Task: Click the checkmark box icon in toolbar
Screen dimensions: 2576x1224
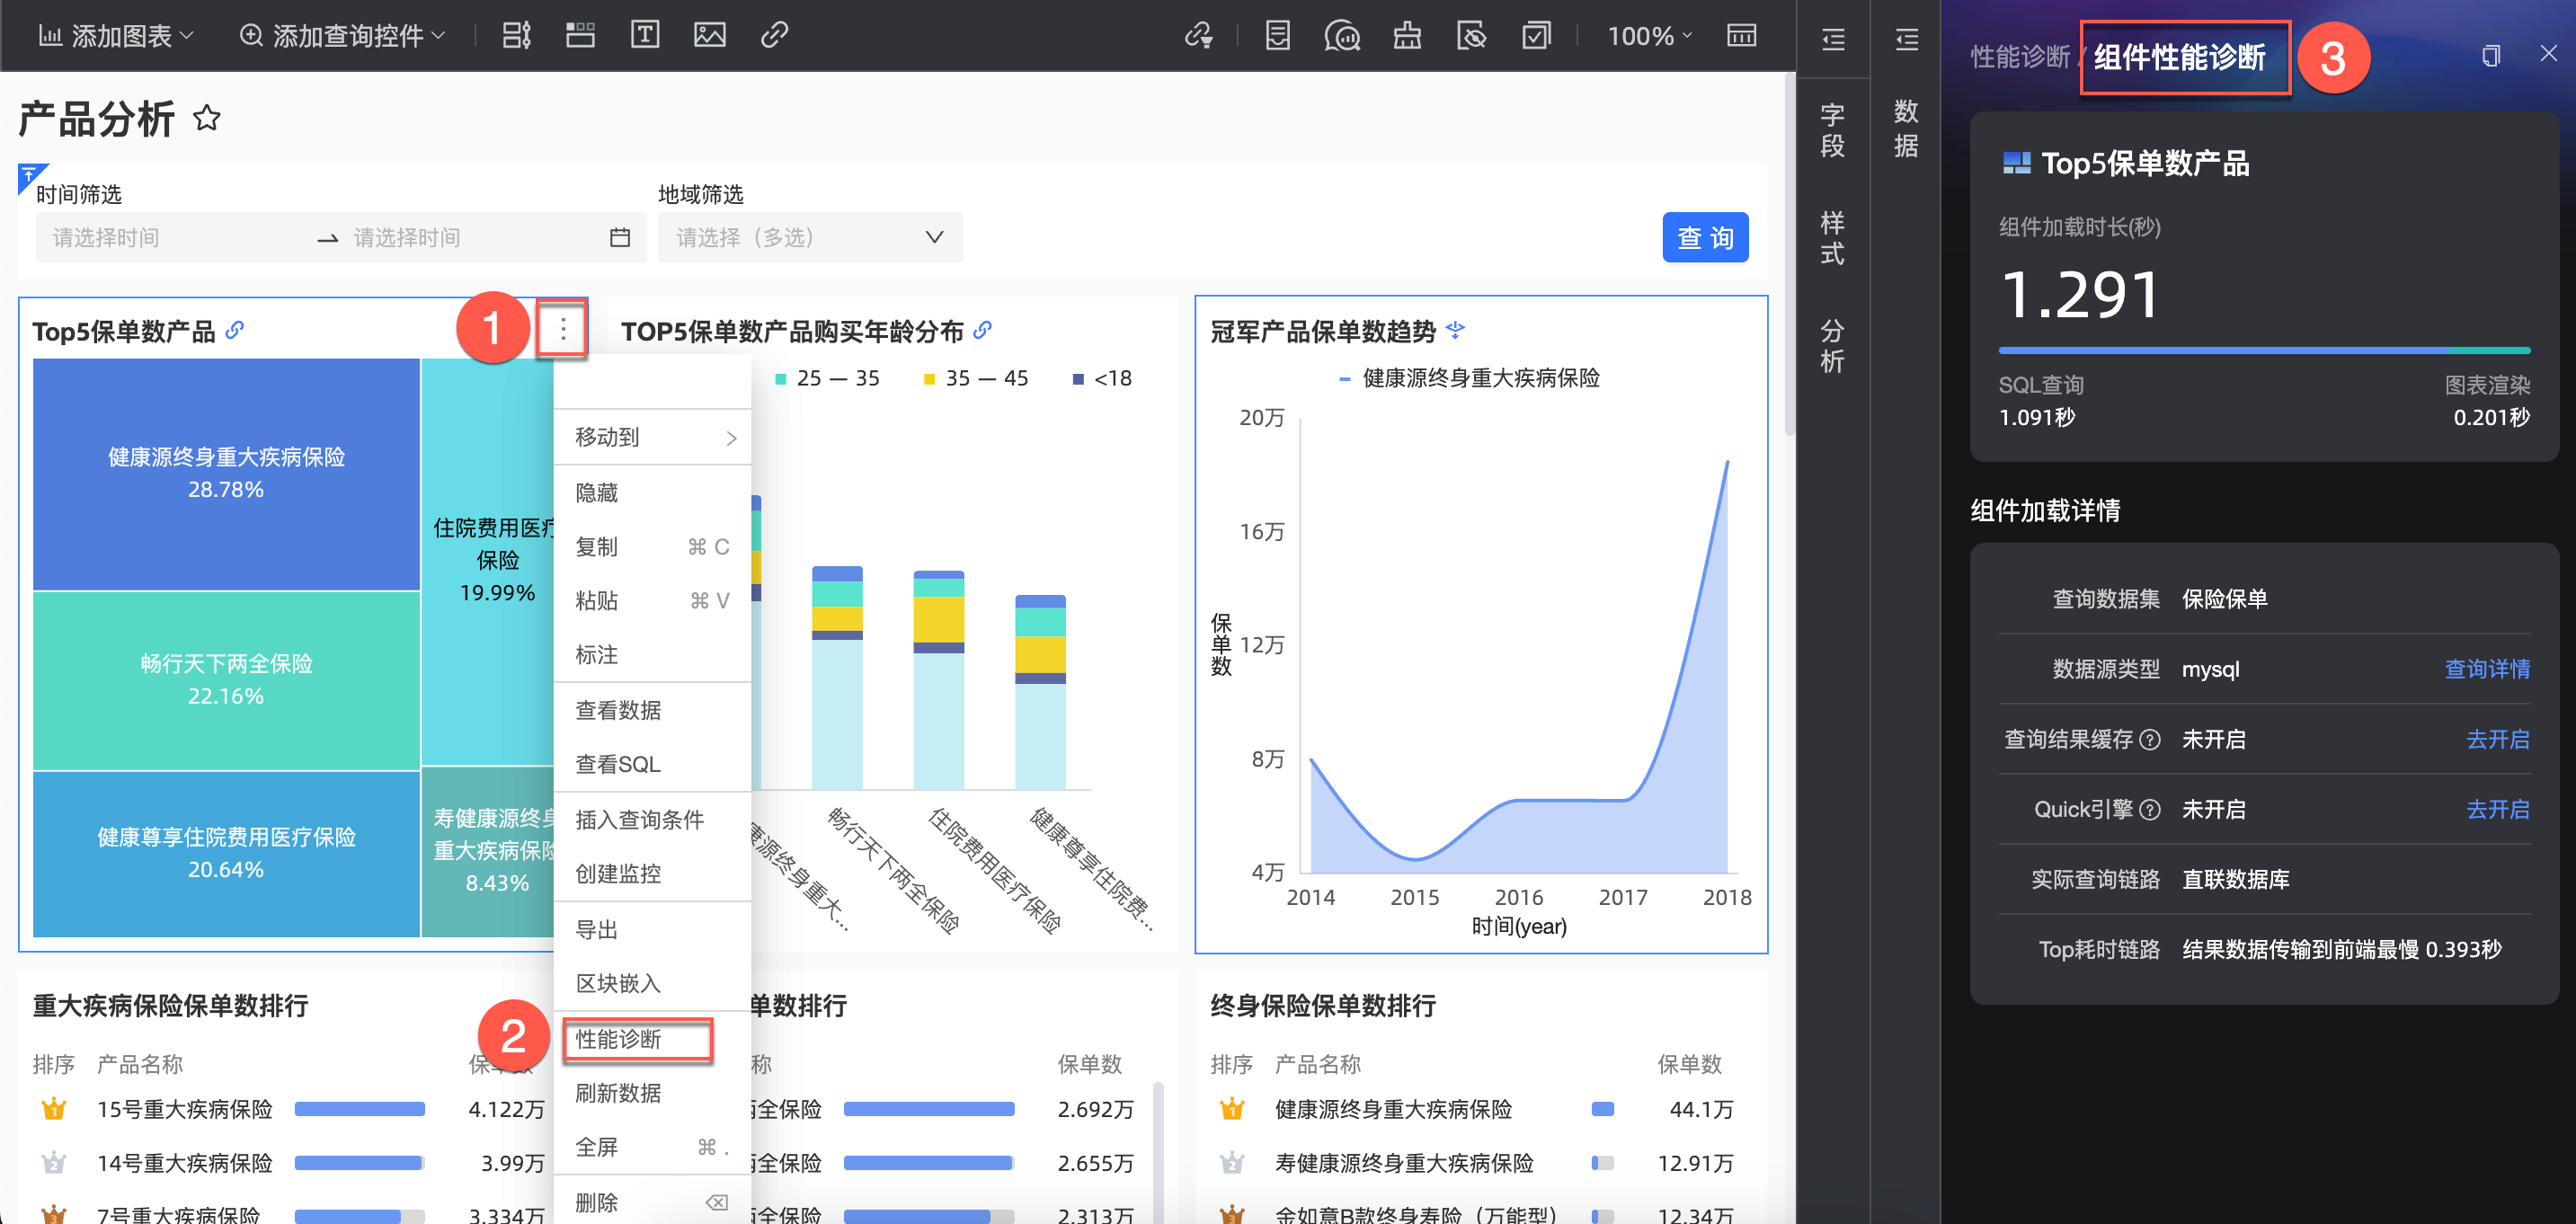Action: [x=1536, y=36]
